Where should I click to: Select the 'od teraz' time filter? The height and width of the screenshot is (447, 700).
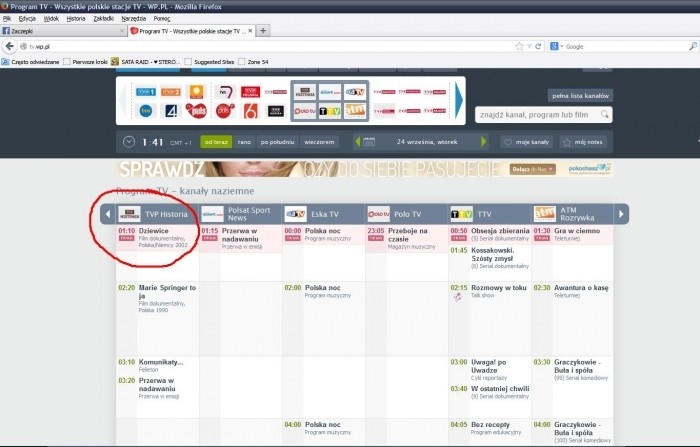tap(215, 142)
